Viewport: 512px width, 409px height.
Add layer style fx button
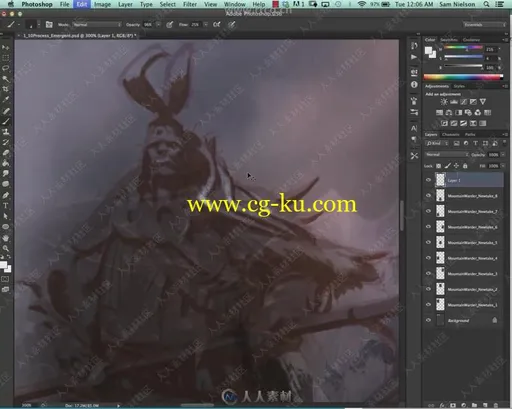point(442,405)
